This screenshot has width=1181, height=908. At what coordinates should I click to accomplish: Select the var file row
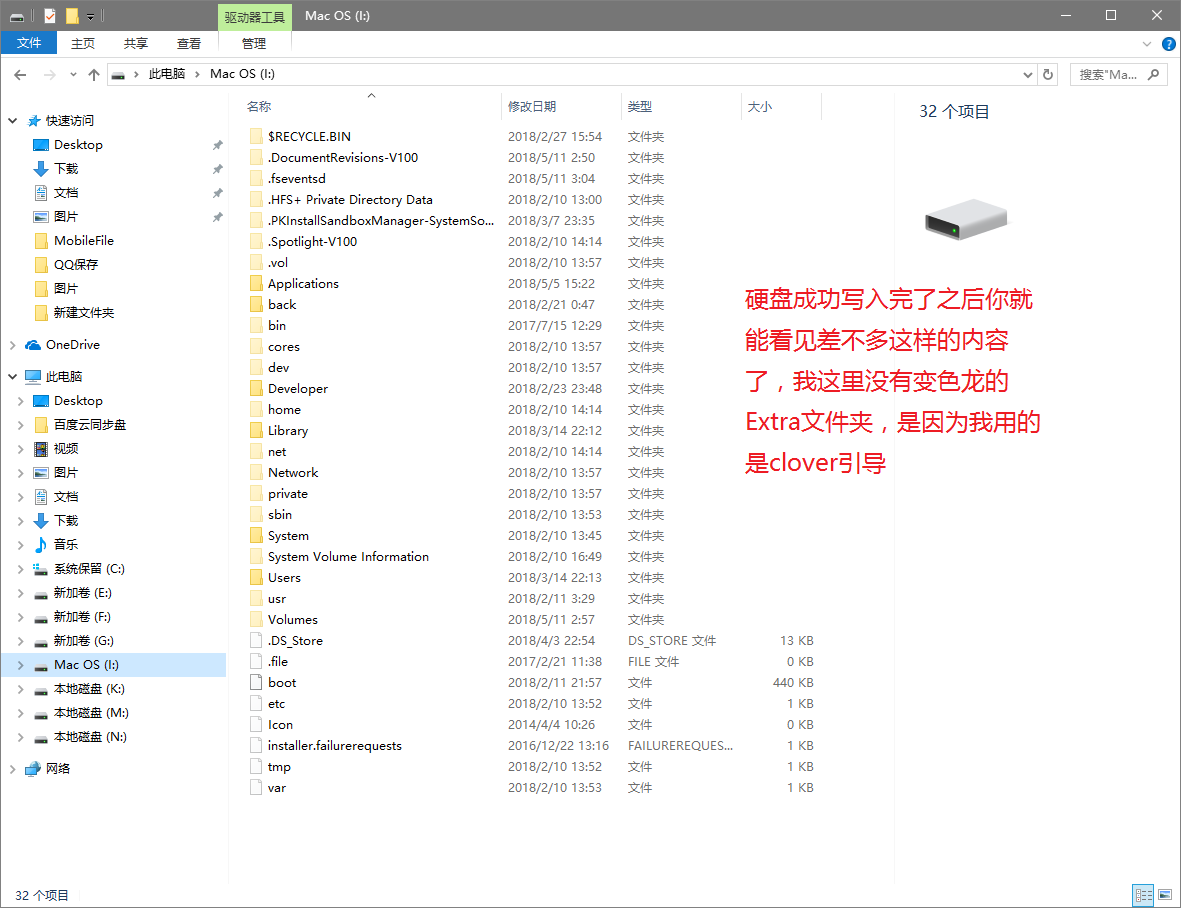(x=531, y=788)
